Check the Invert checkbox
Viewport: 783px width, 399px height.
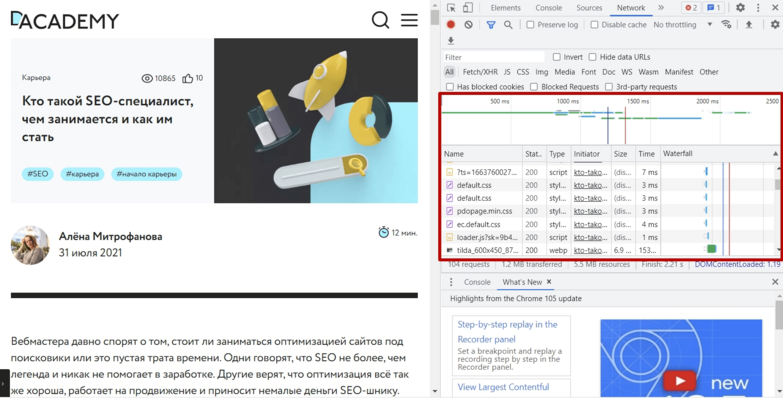[556, 57]
